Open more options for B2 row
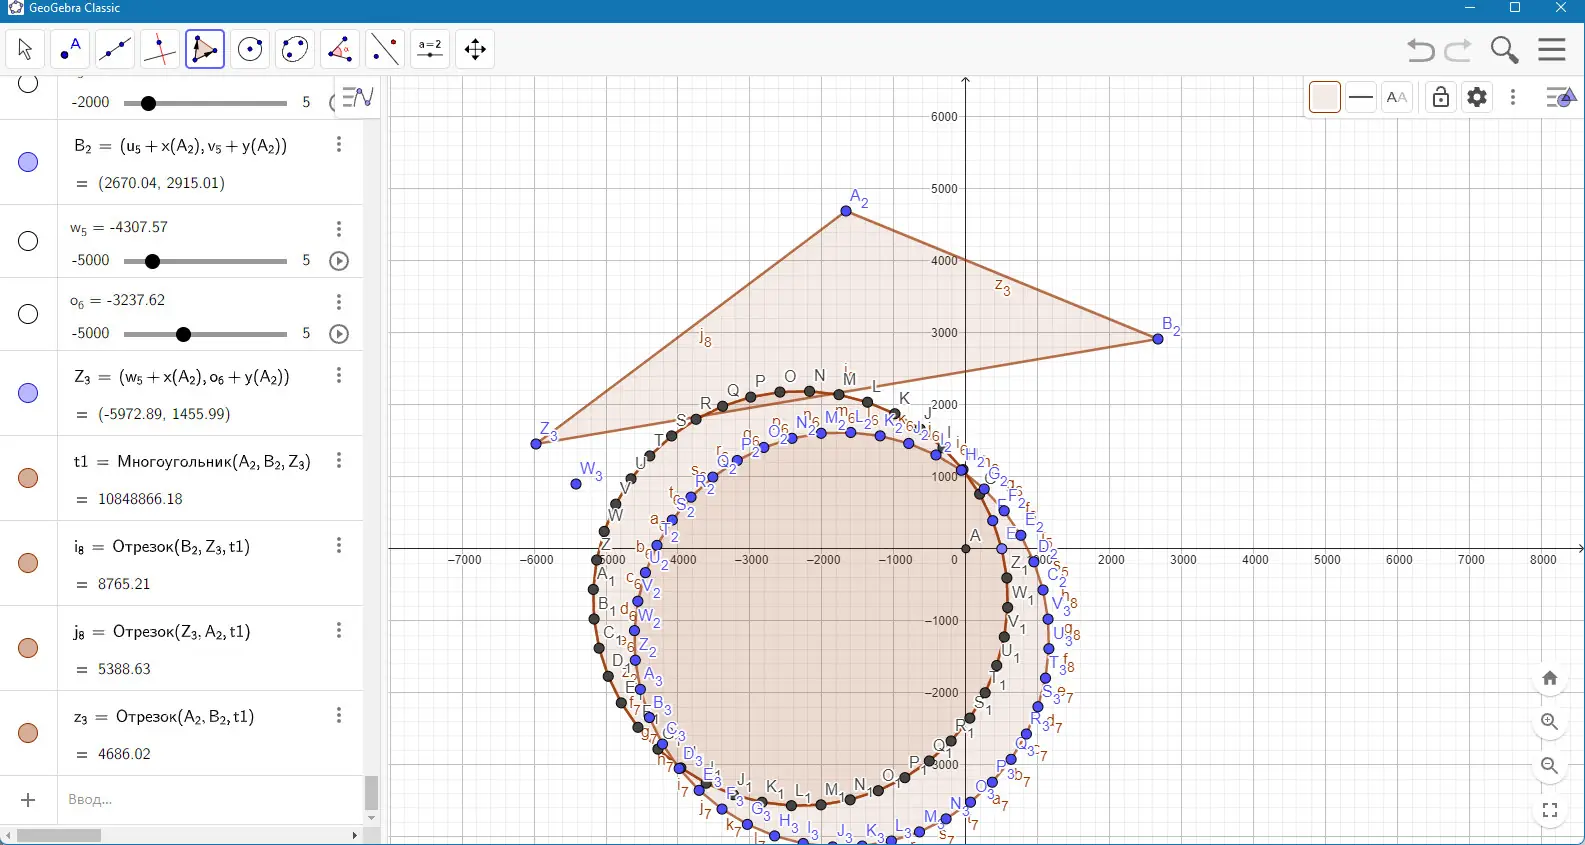 point(339,145)
